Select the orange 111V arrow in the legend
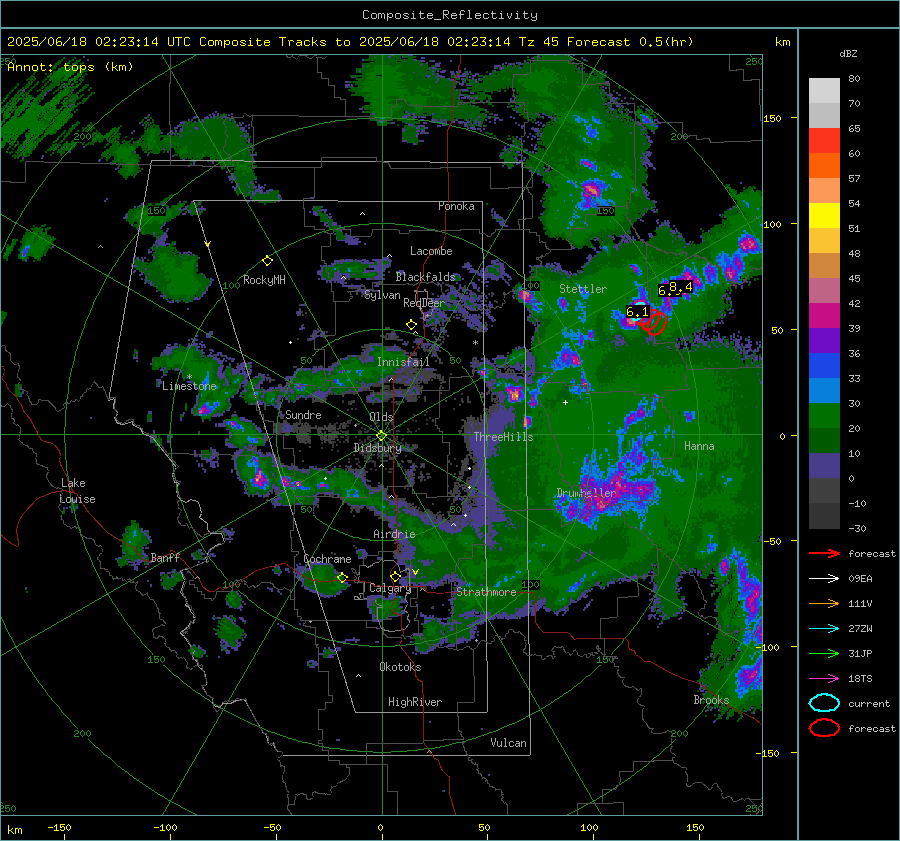Image resolution: width=900 pixels, height=841 pixels. (824, 603)
